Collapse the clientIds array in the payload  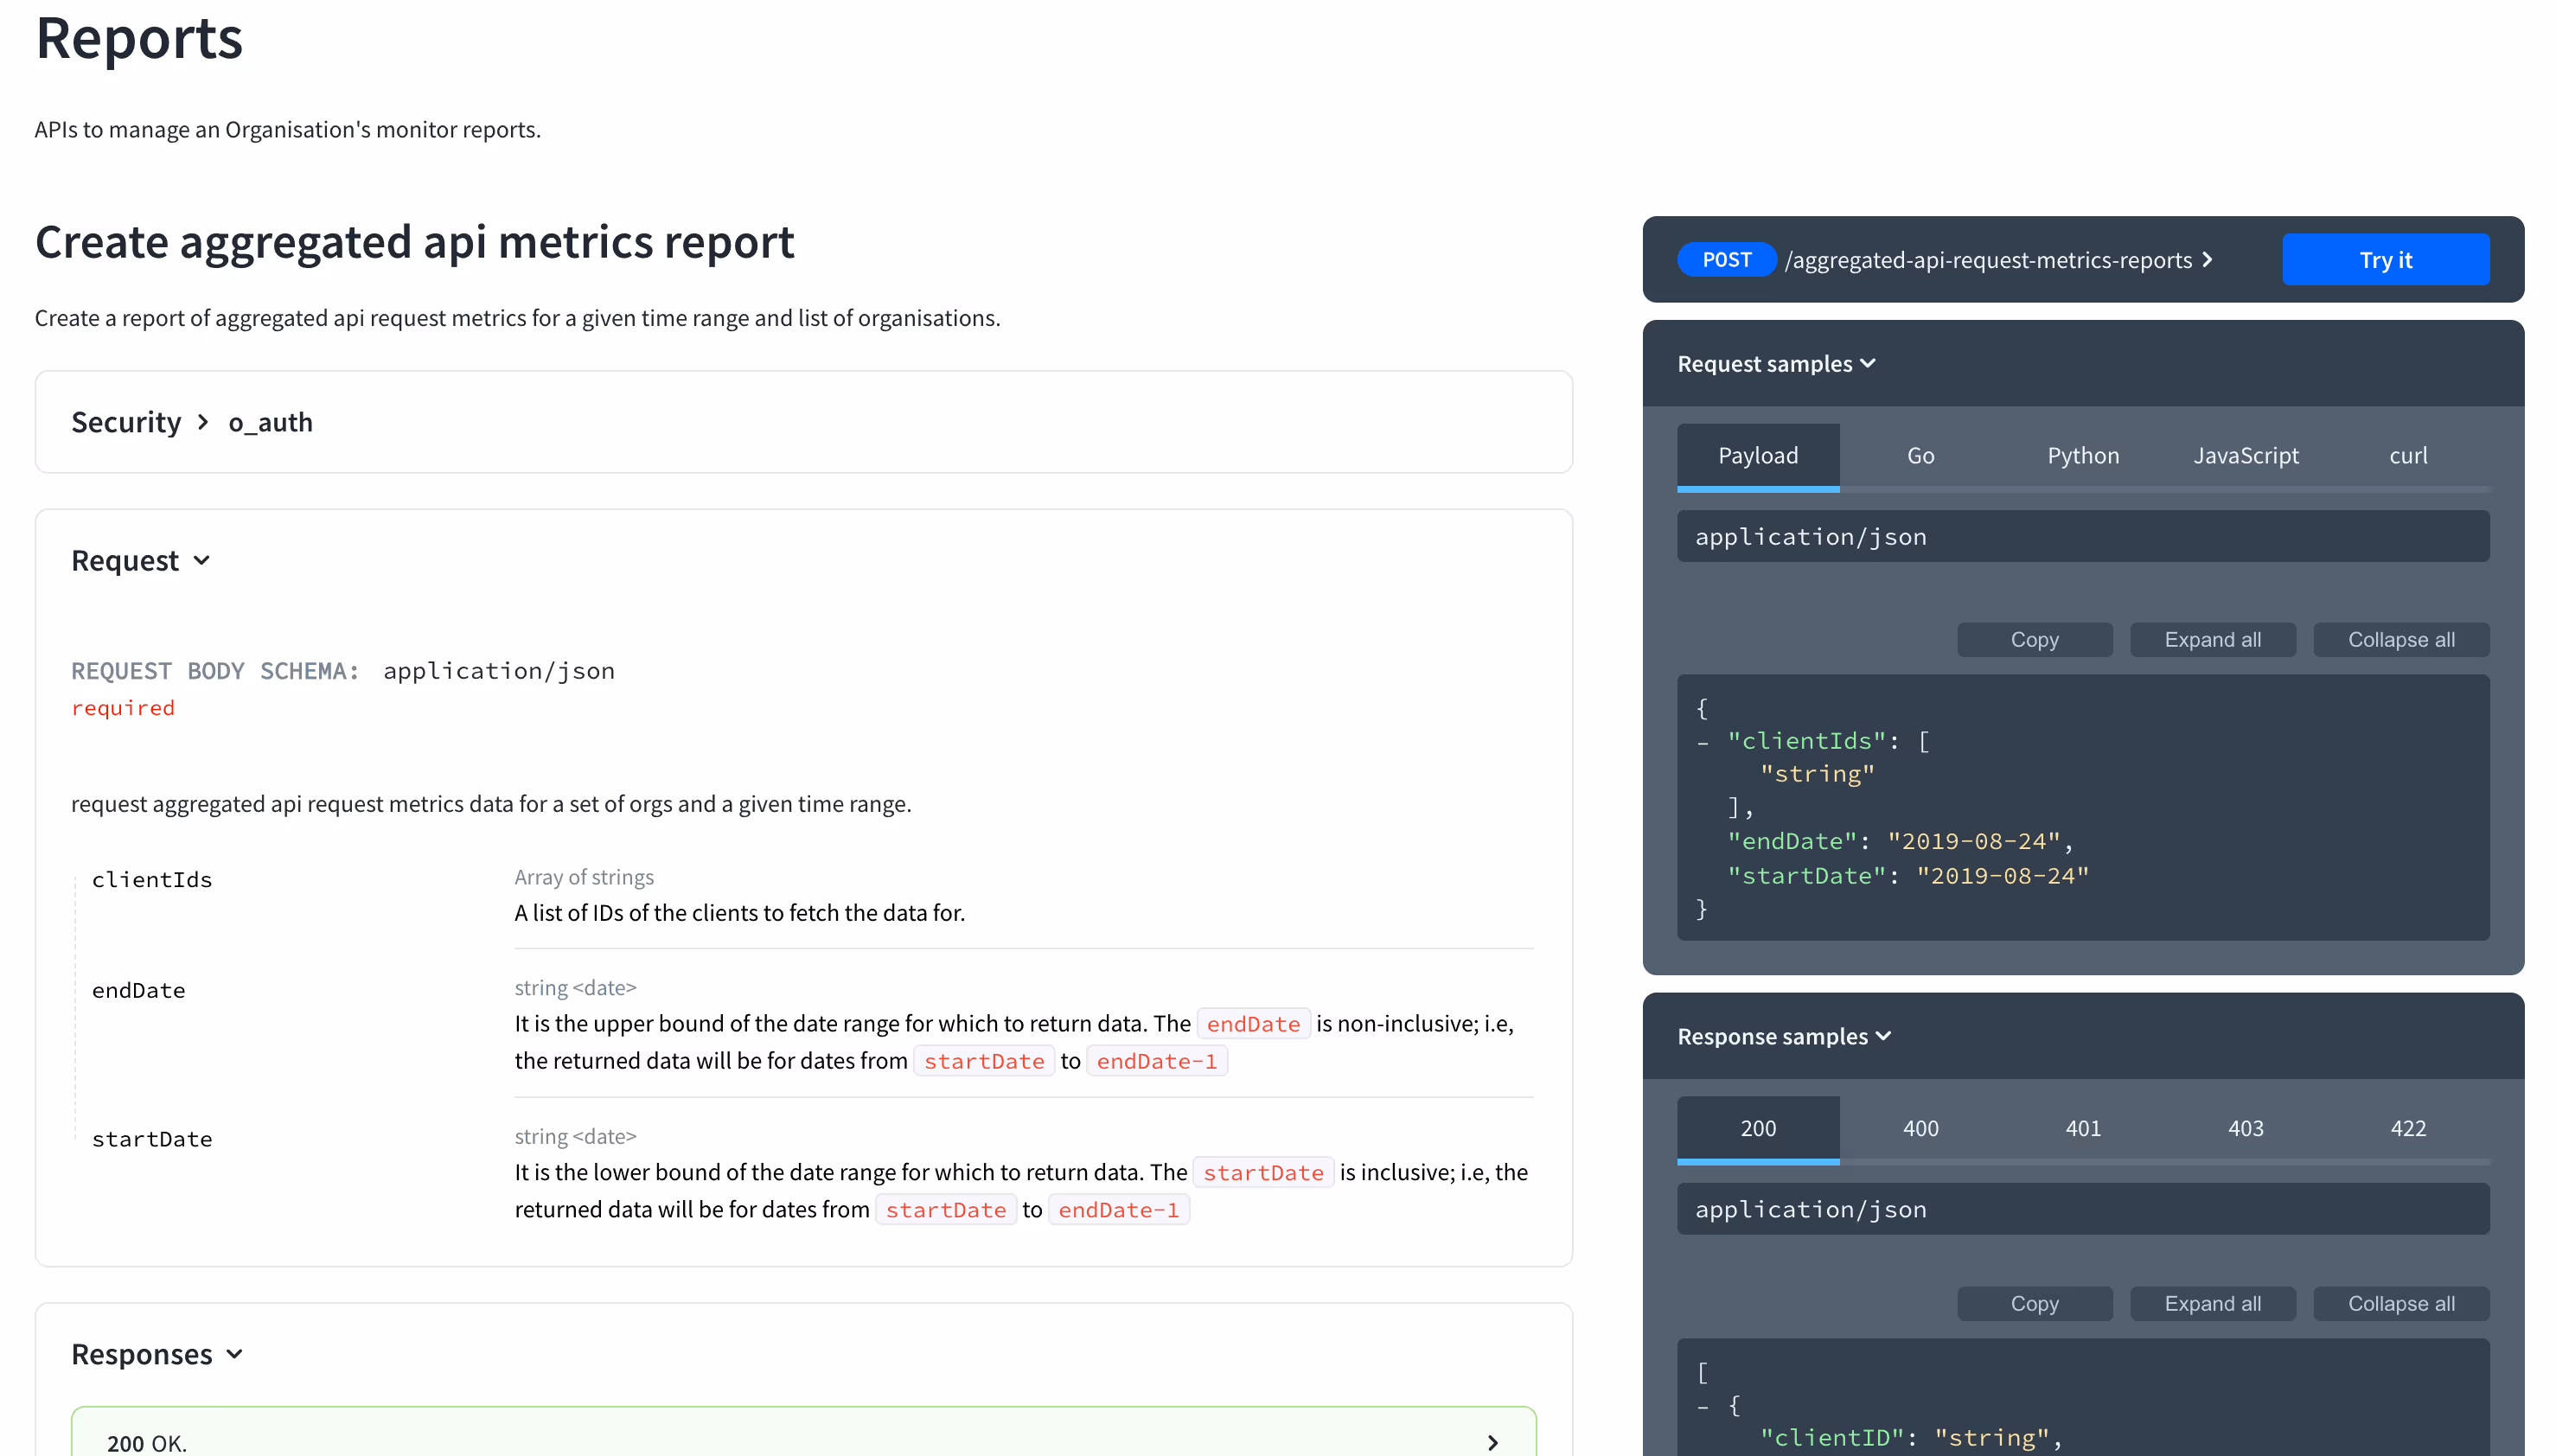coord(1703,741)
